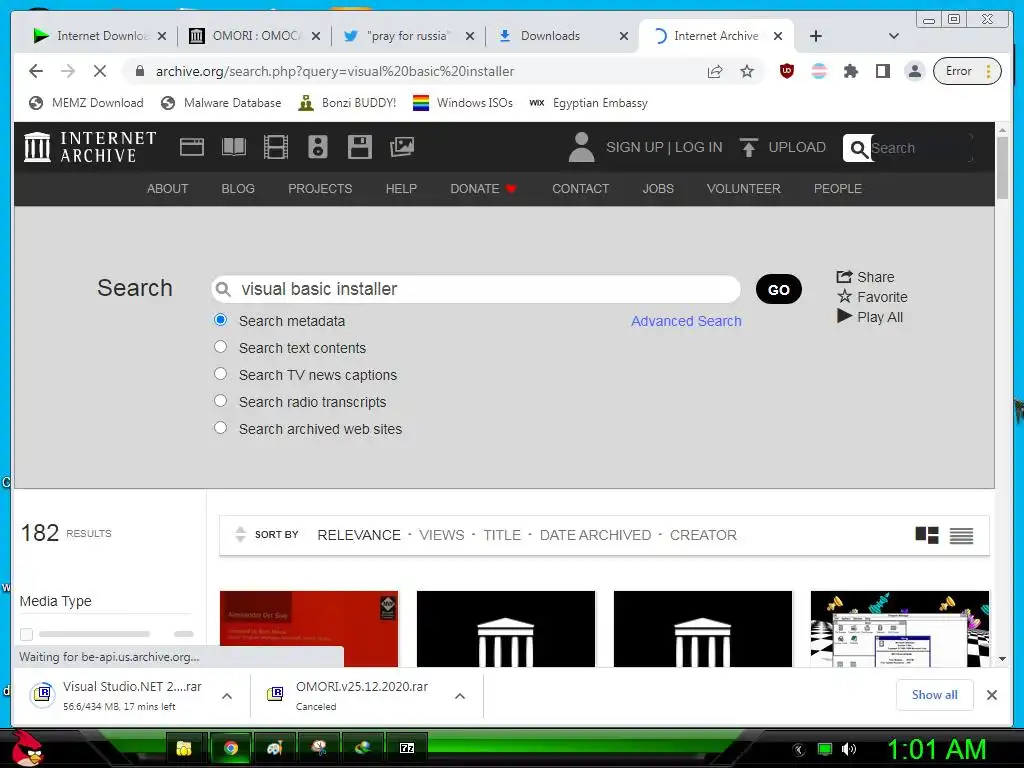Click the DONATE link with heart

(x=483, y=189)
